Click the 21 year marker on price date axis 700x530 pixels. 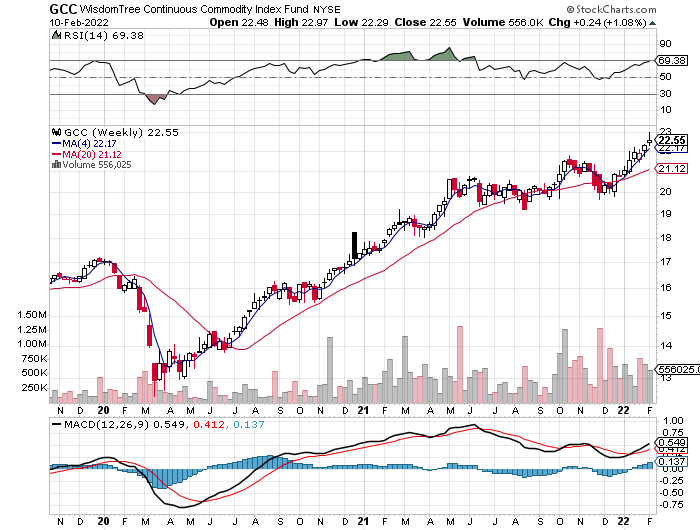point(363,410)
